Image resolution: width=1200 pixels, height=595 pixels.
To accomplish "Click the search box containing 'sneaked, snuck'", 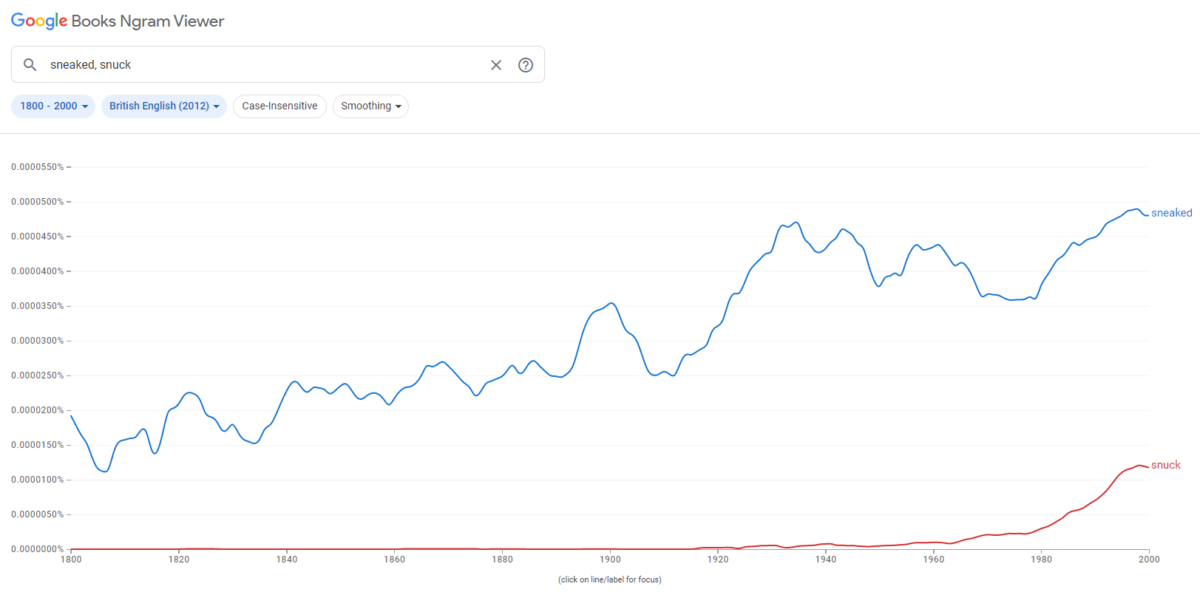I will [260, 65].
